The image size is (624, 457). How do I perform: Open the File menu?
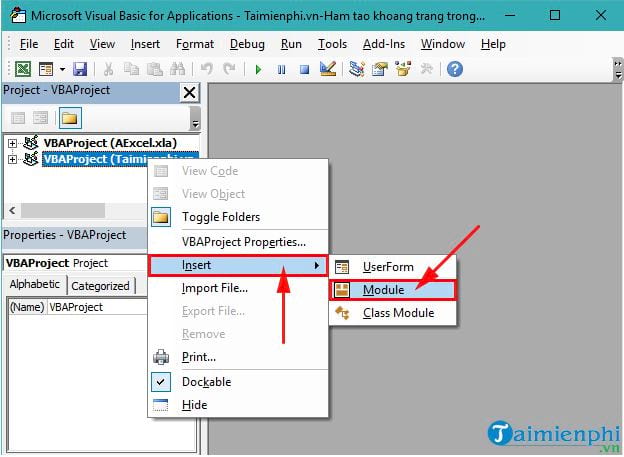pos(29,44)
